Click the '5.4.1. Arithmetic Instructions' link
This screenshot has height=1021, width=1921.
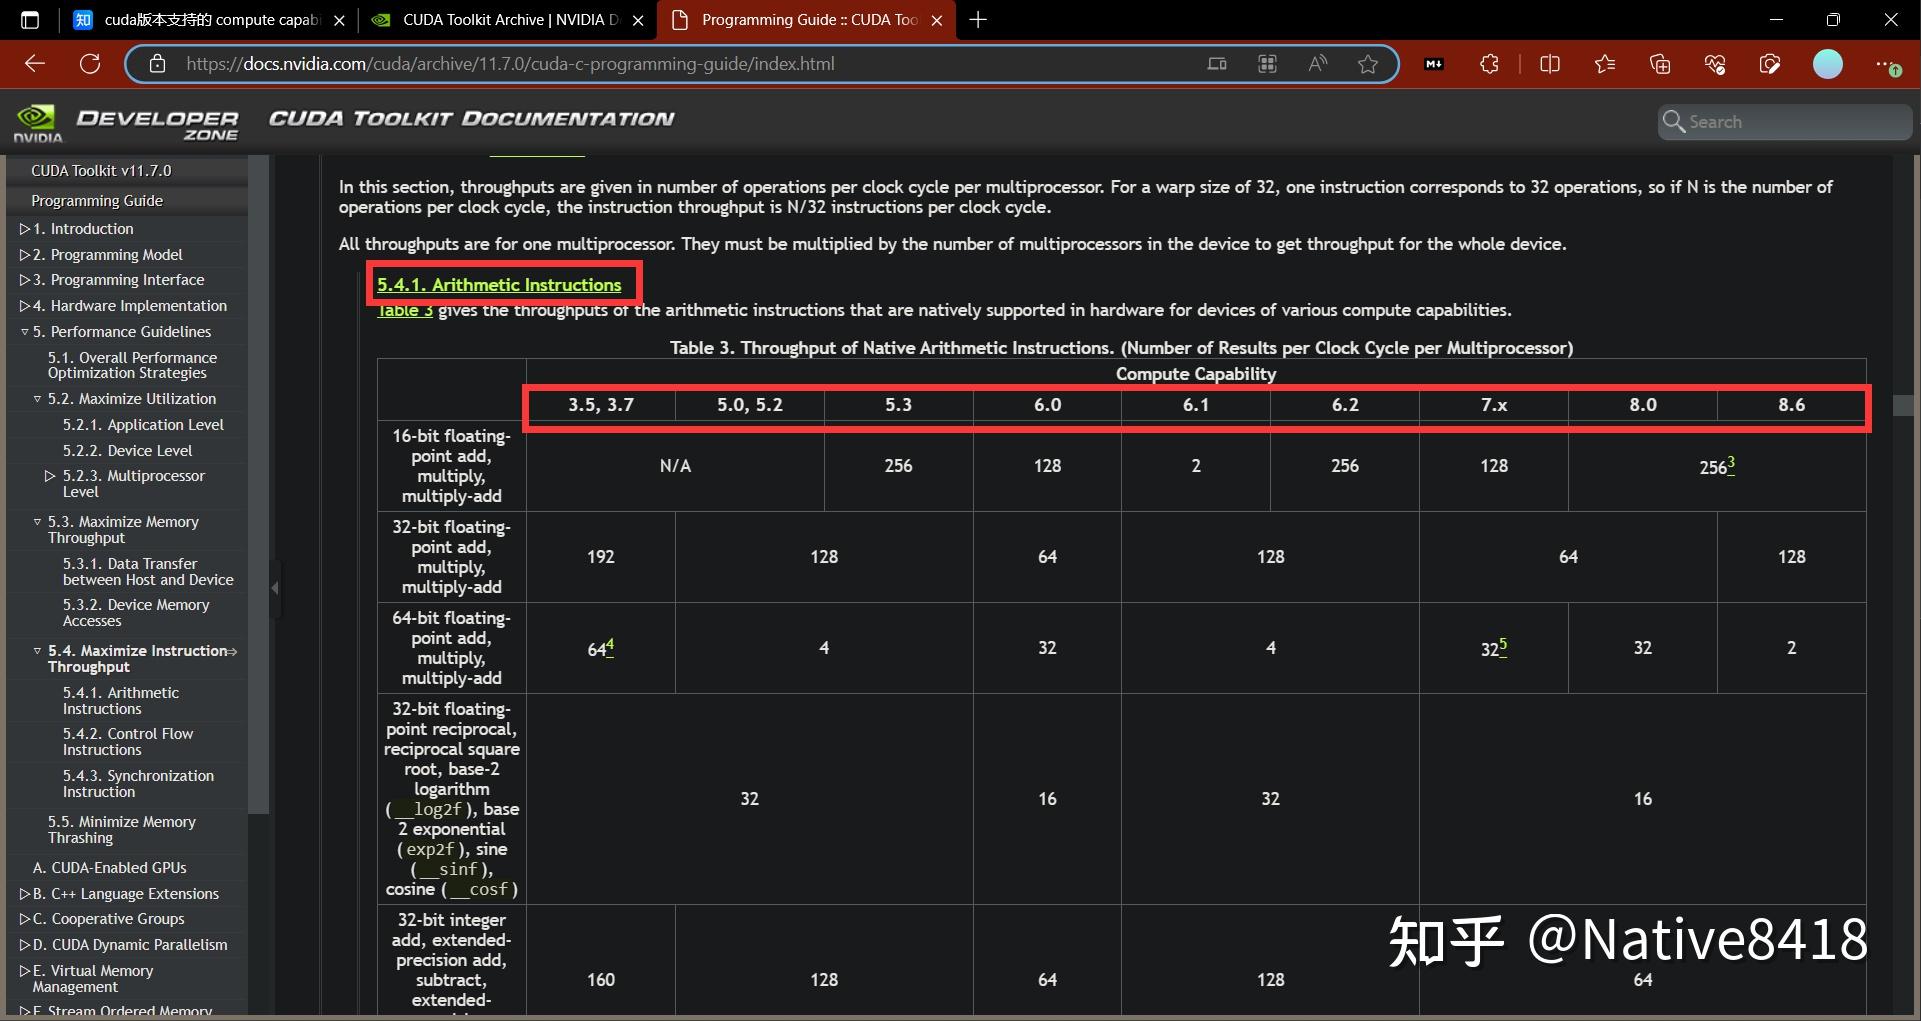click(500, 284)
